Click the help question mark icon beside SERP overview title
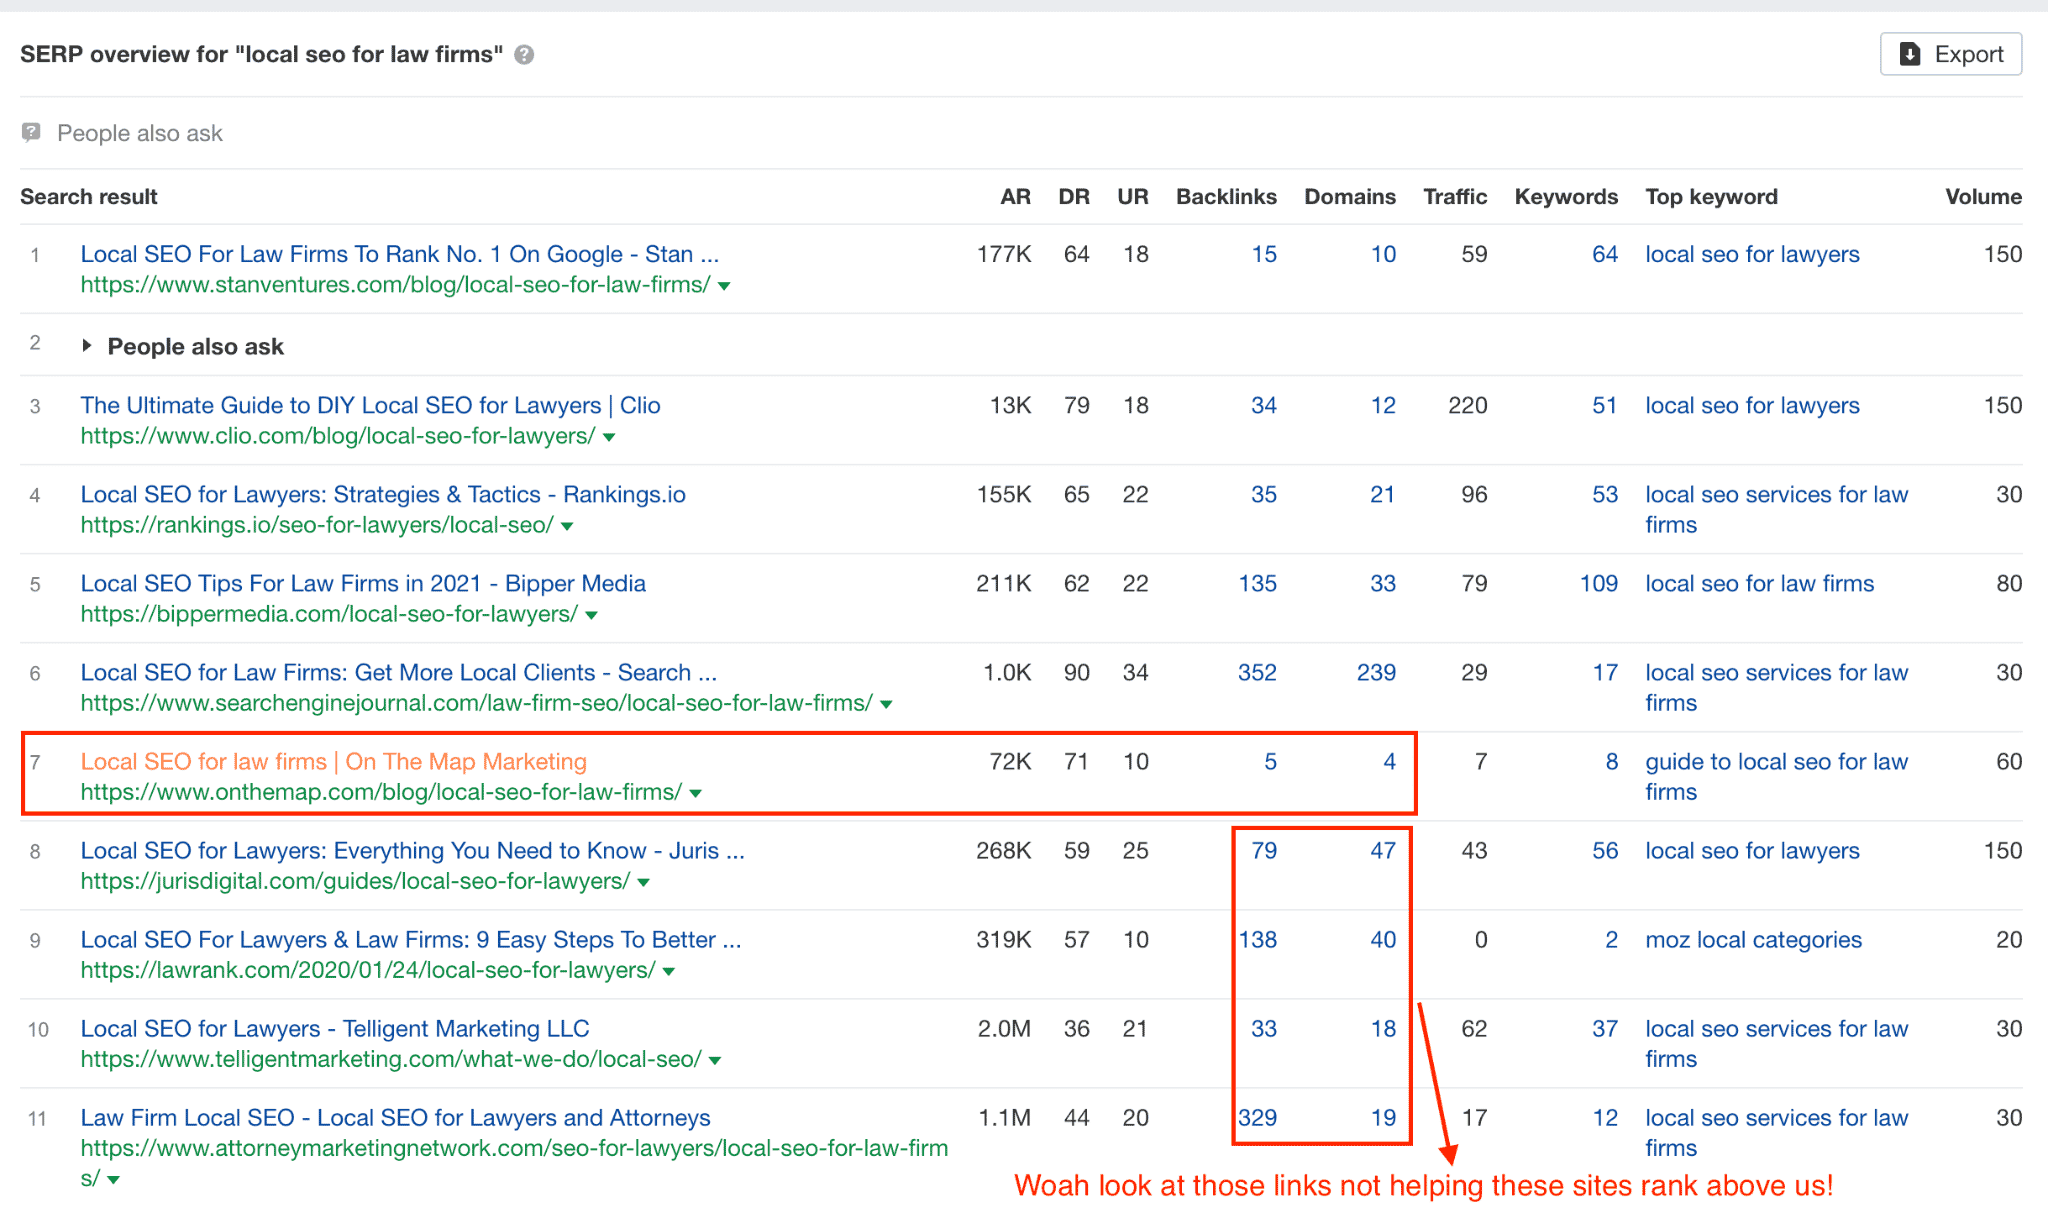Screen dimensions: 2048x1221 524,55
